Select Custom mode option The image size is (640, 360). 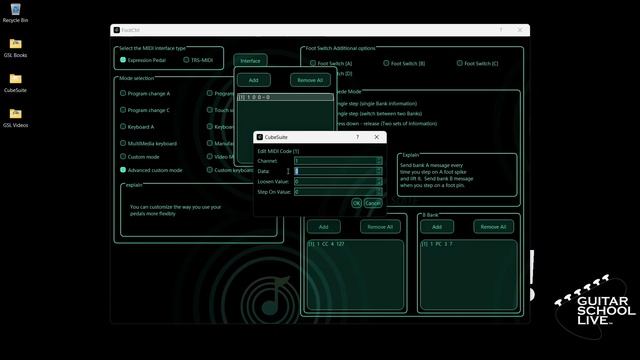[x=123, y=157]
